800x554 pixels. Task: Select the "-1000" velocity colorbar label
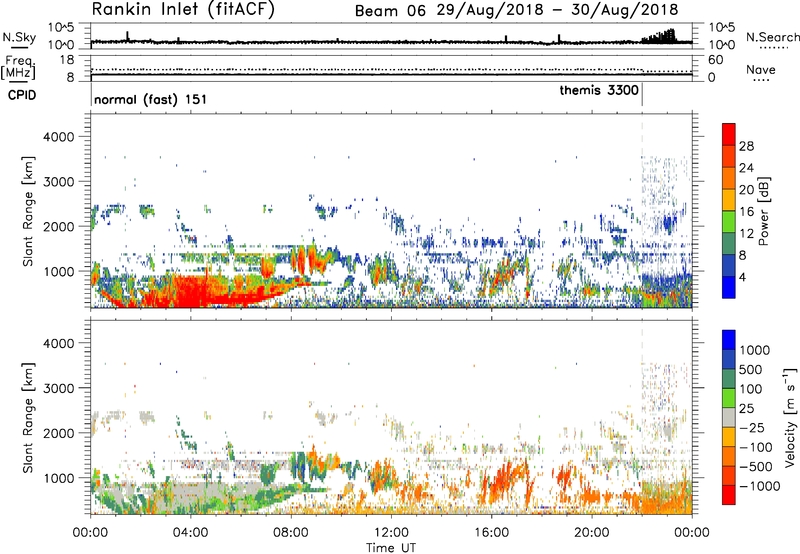[759, 486]
